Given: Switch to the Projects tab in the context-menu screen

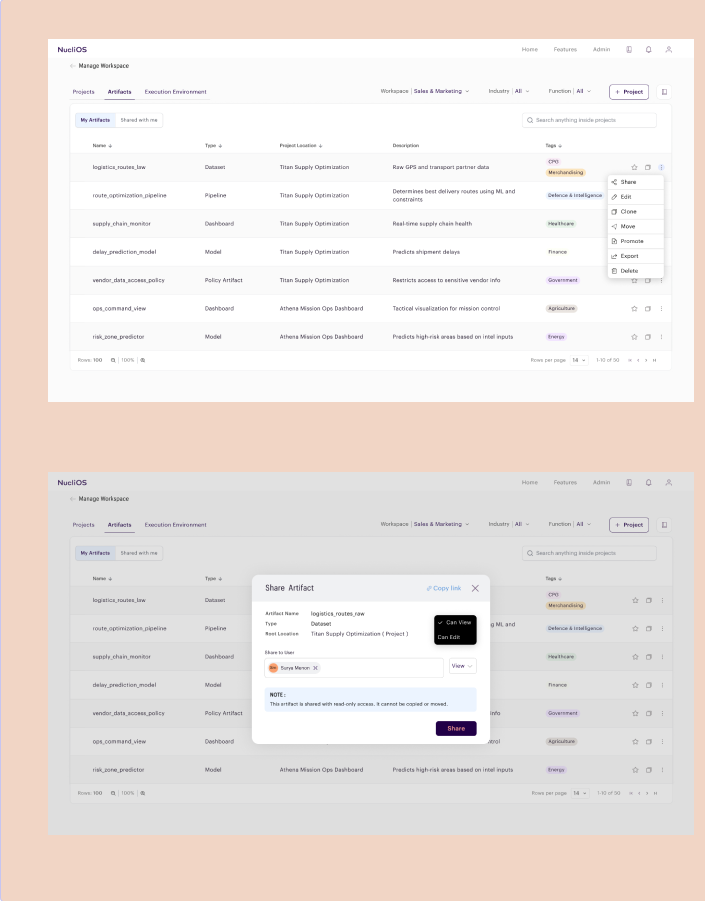Looking at the screenshot, I should [83, 92].
